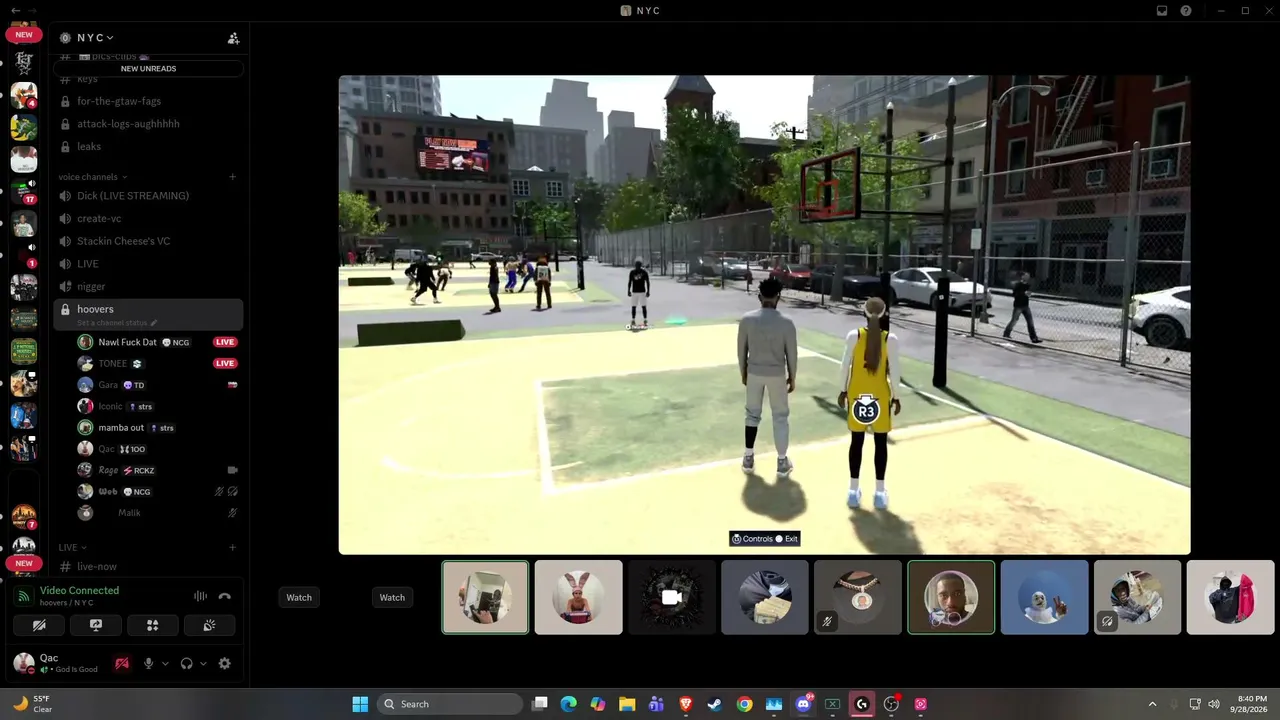Select the pendant chain avatar participant tile
The image size is (1280, 720).
click(857, 597)
